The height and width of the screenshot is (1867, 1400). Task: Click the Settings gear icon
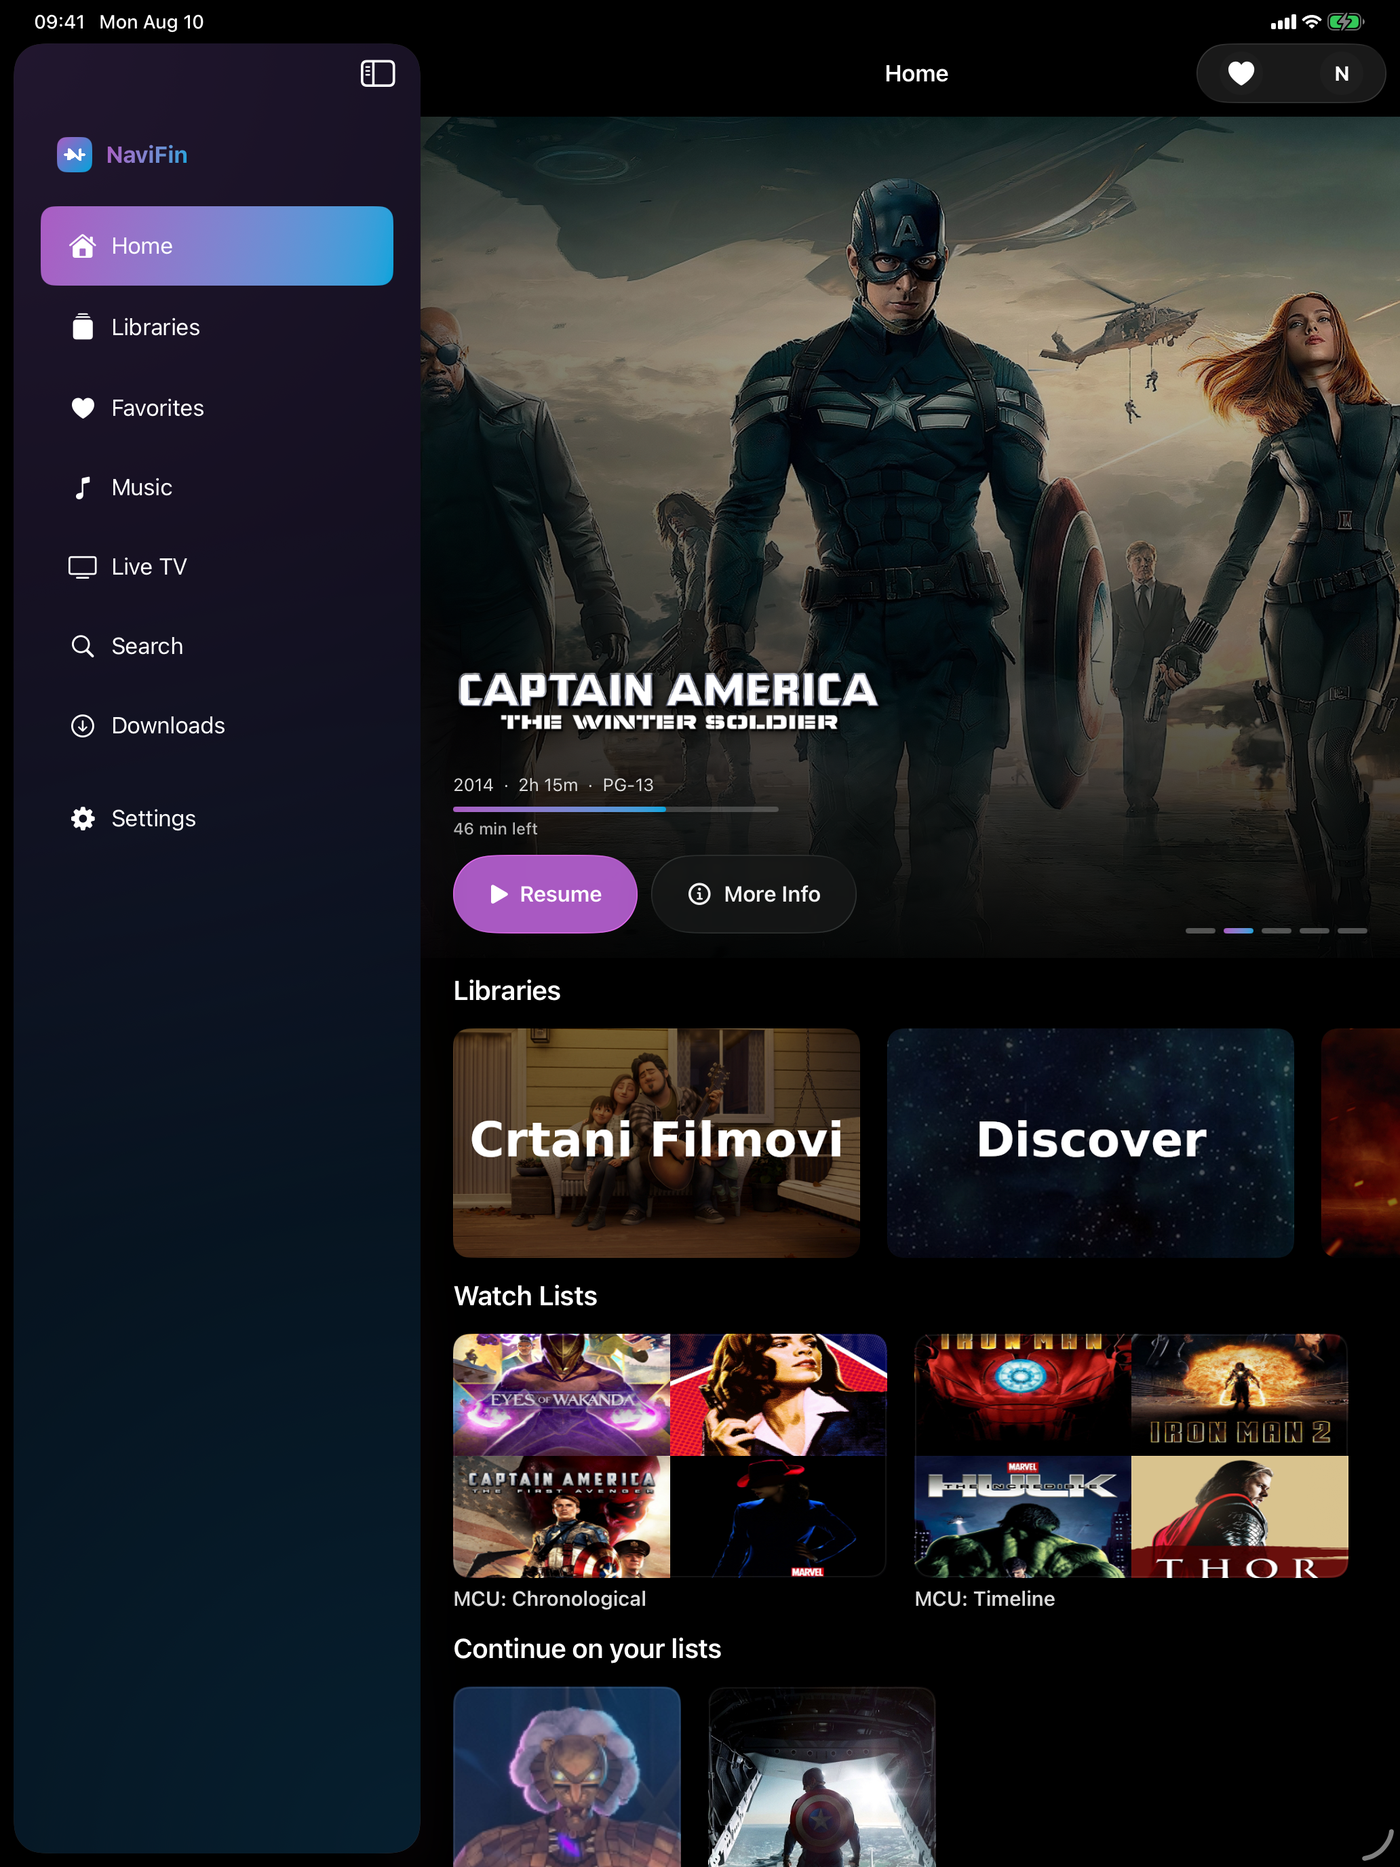pyautogui.click(x=83, y=819)
